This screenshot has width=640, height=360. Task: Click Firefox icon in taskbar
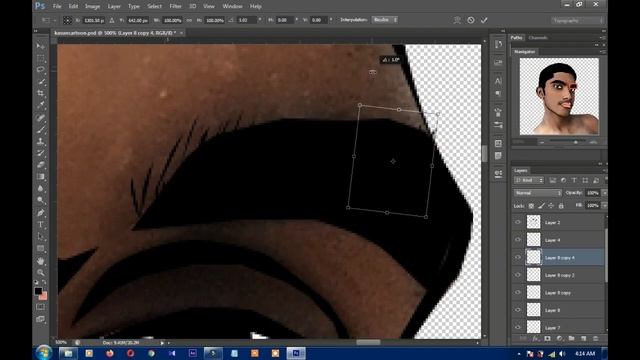pos(110,353)
